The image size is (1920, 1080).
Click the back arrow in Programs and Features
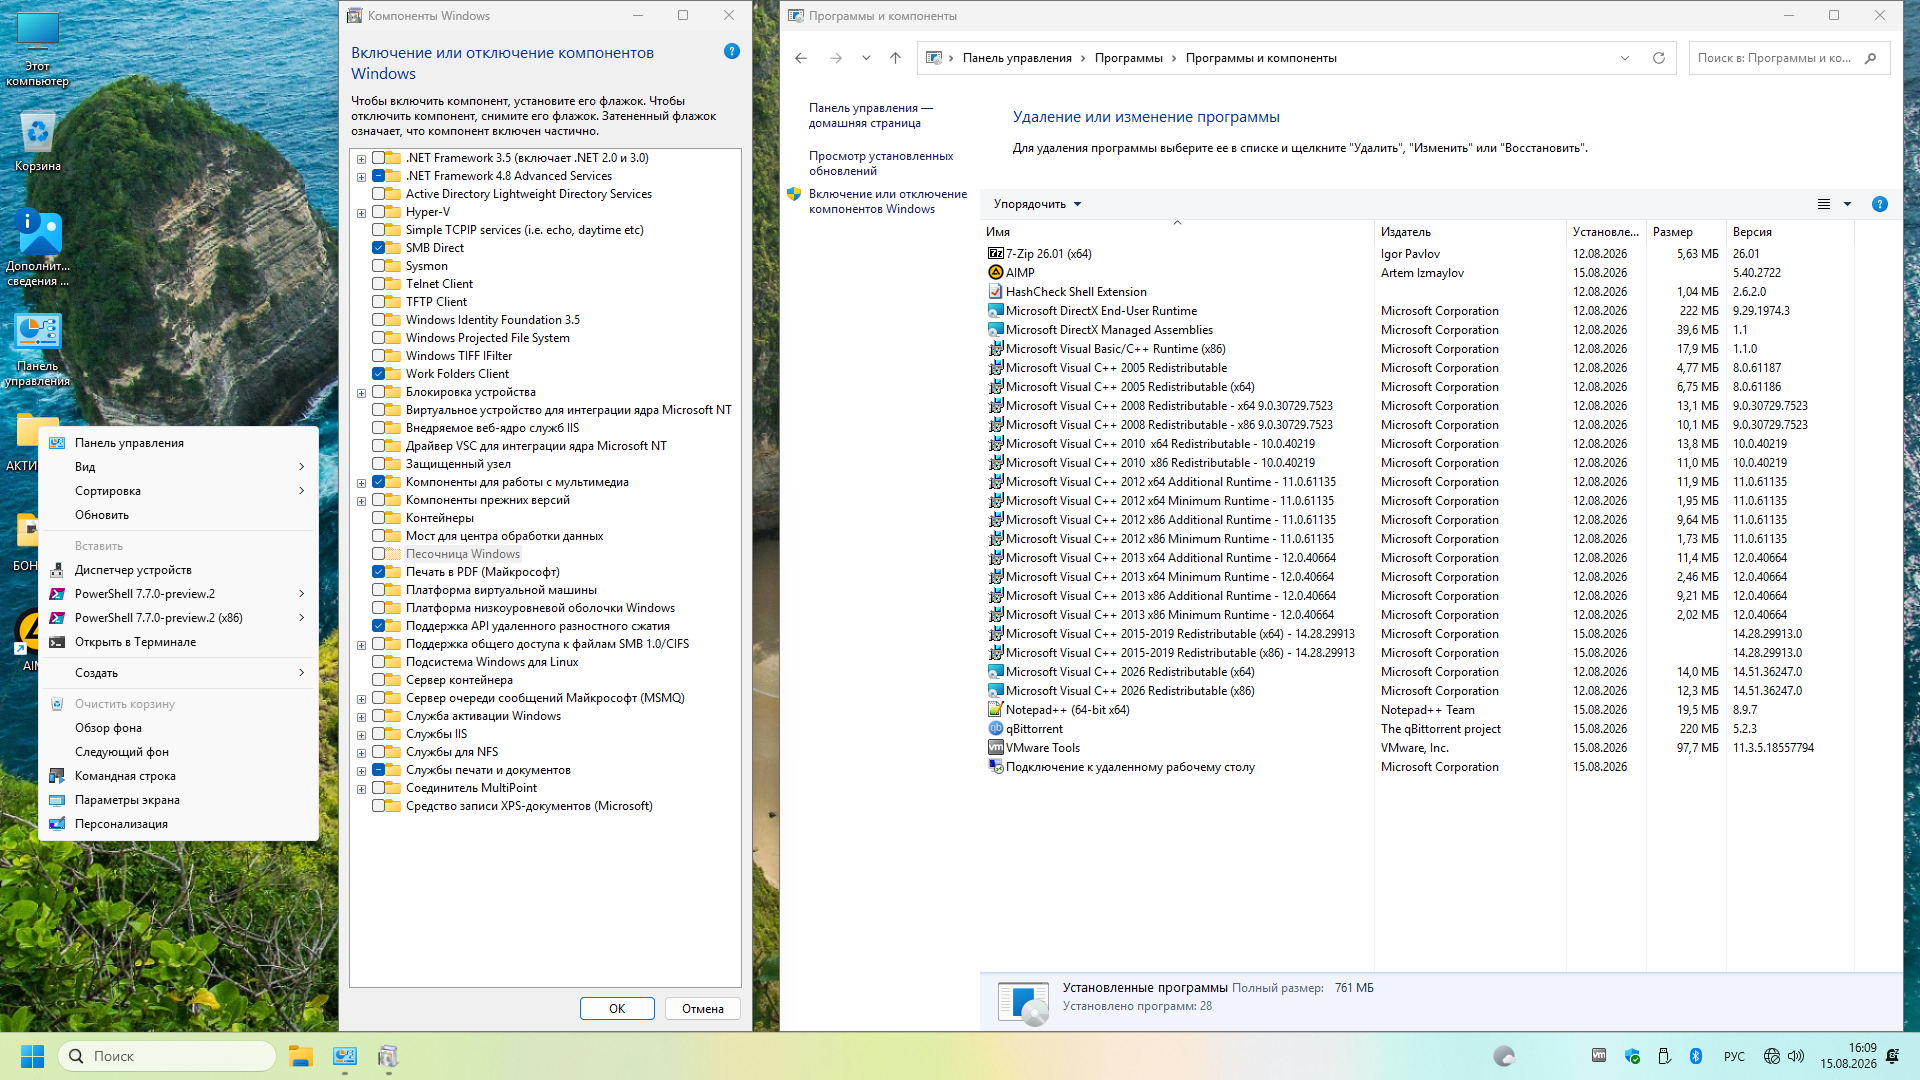pos(801,58)
